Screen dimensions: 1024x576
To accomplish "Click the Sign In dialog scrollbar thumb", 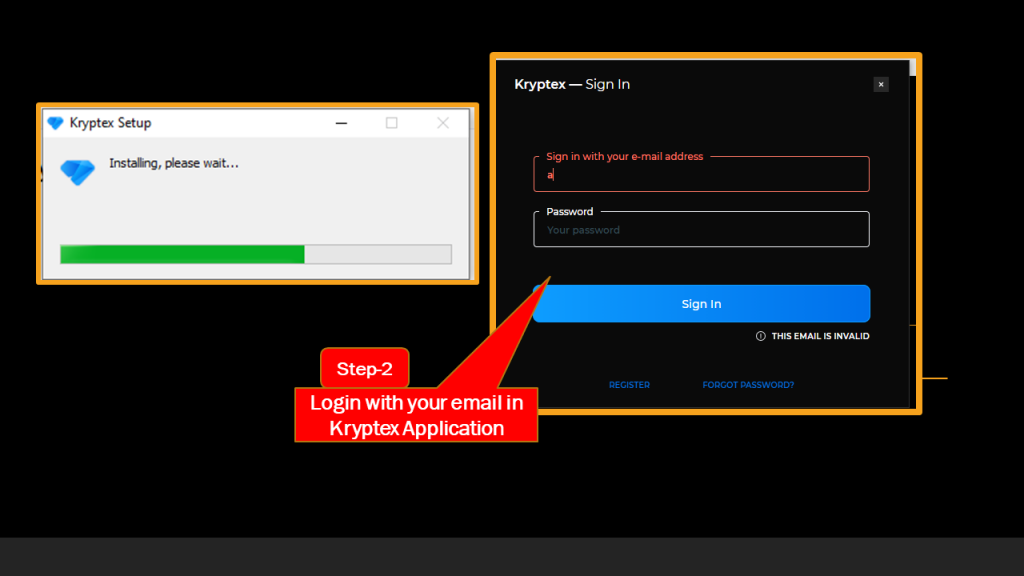I will point(912,69).
